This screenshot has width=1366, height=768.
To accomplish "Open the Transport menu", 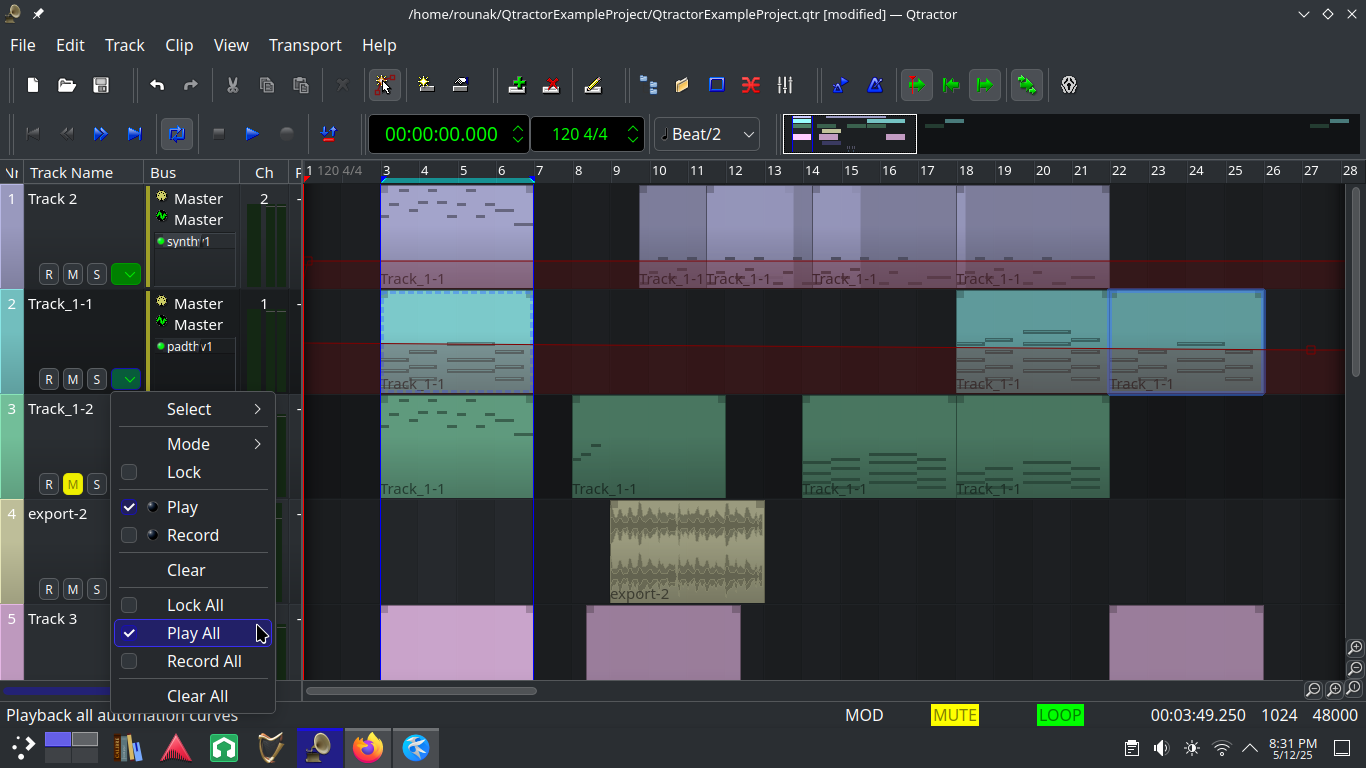I will coord(305,45).
